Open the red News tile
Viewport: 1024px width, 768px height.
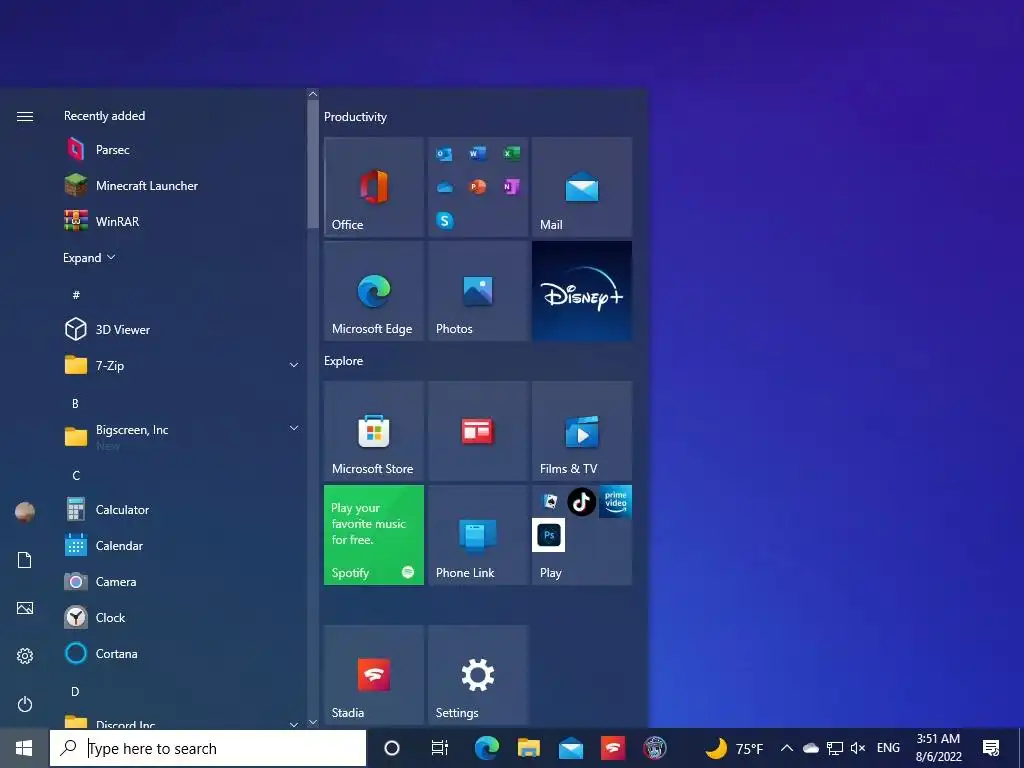click(478, 431)
